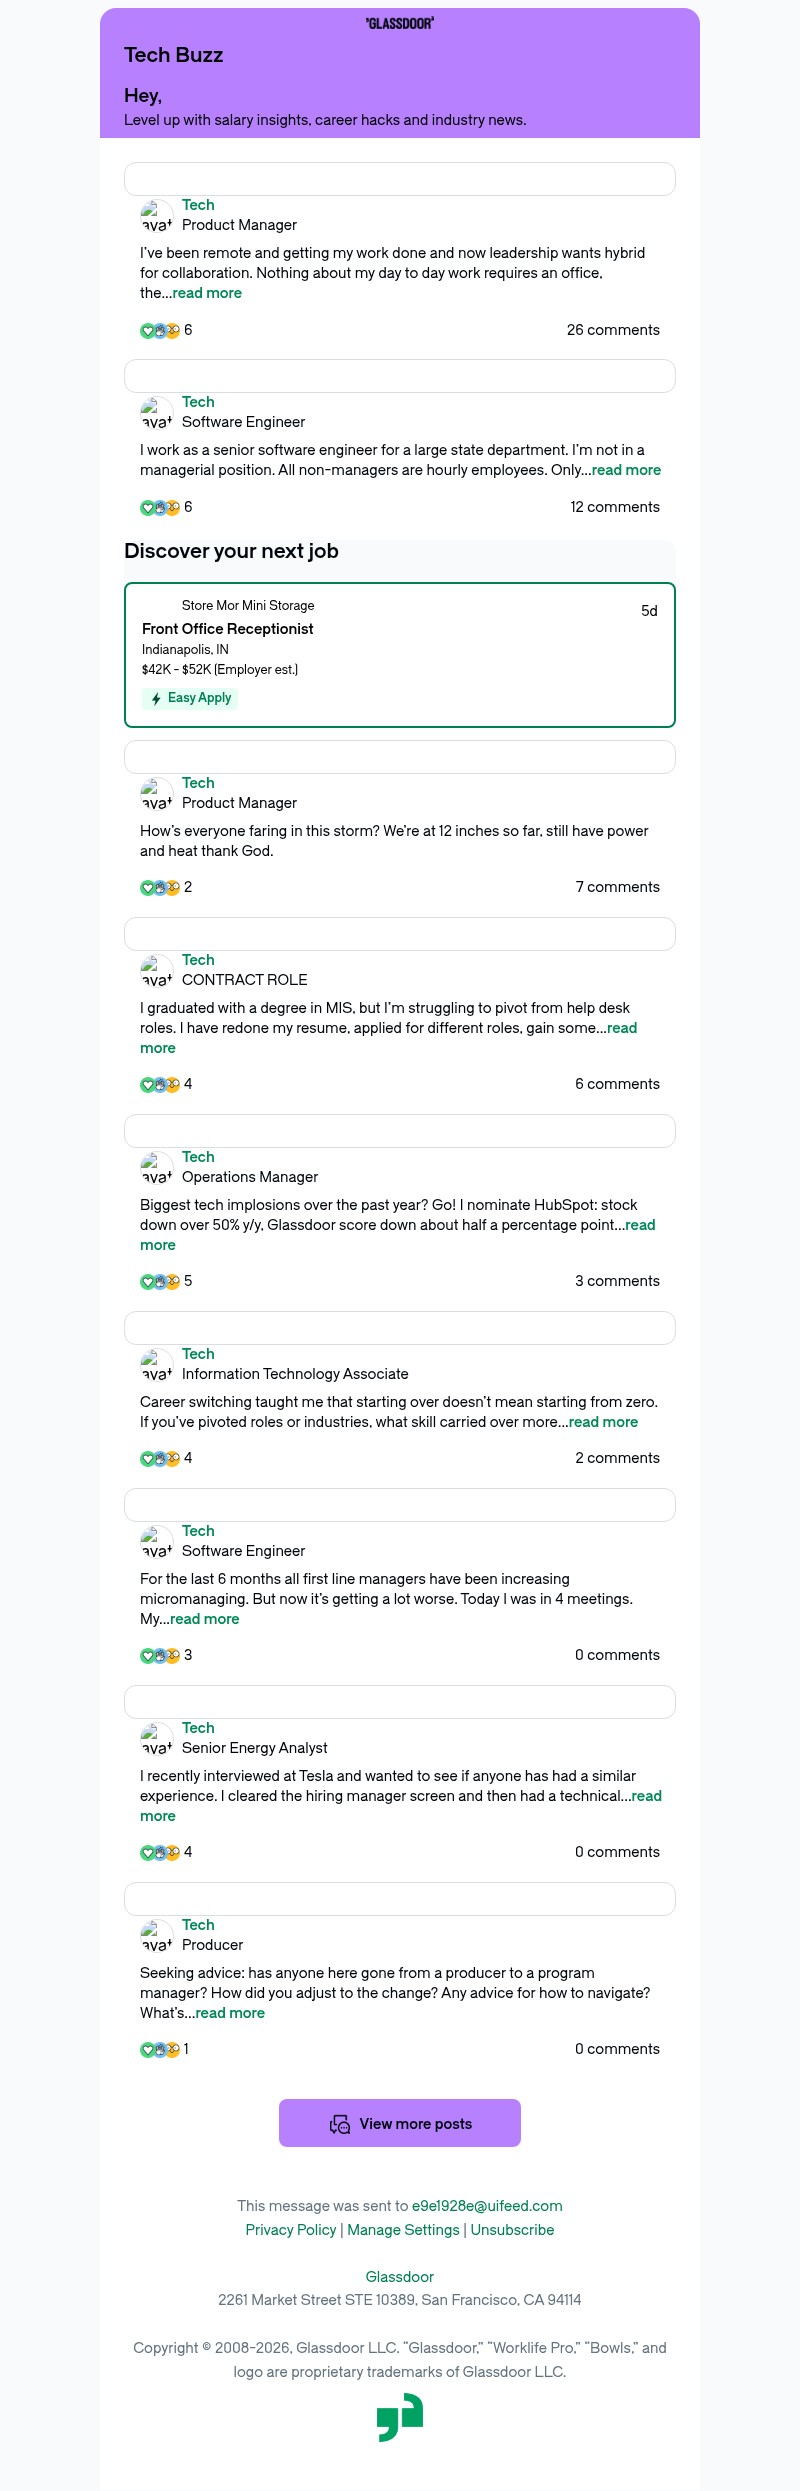Click Unsubscribe in the footer

[x=511, y=2229]
